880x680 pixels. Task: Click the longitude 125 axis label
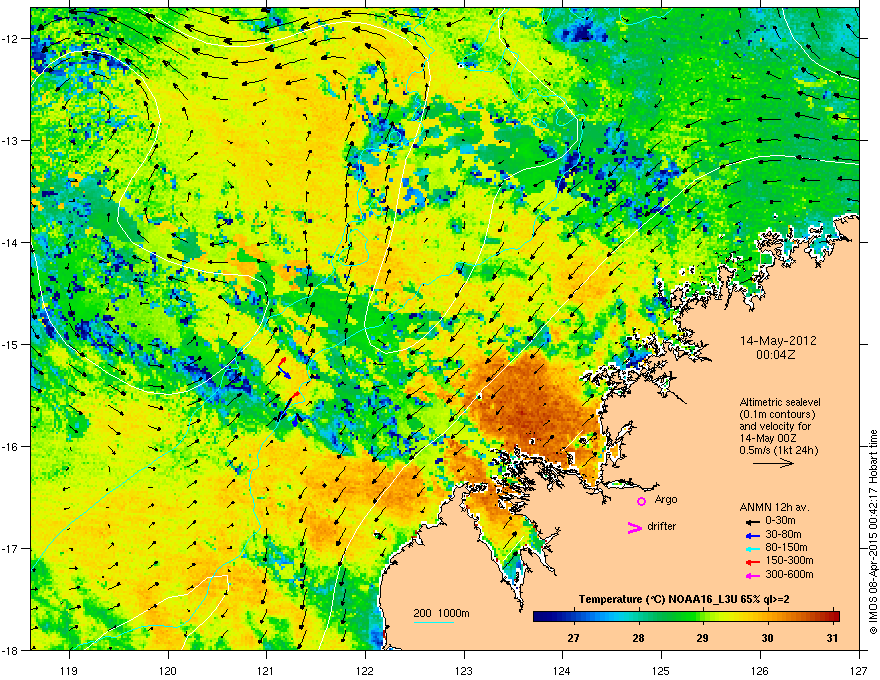pyautogui.click(x=661, y=670)
